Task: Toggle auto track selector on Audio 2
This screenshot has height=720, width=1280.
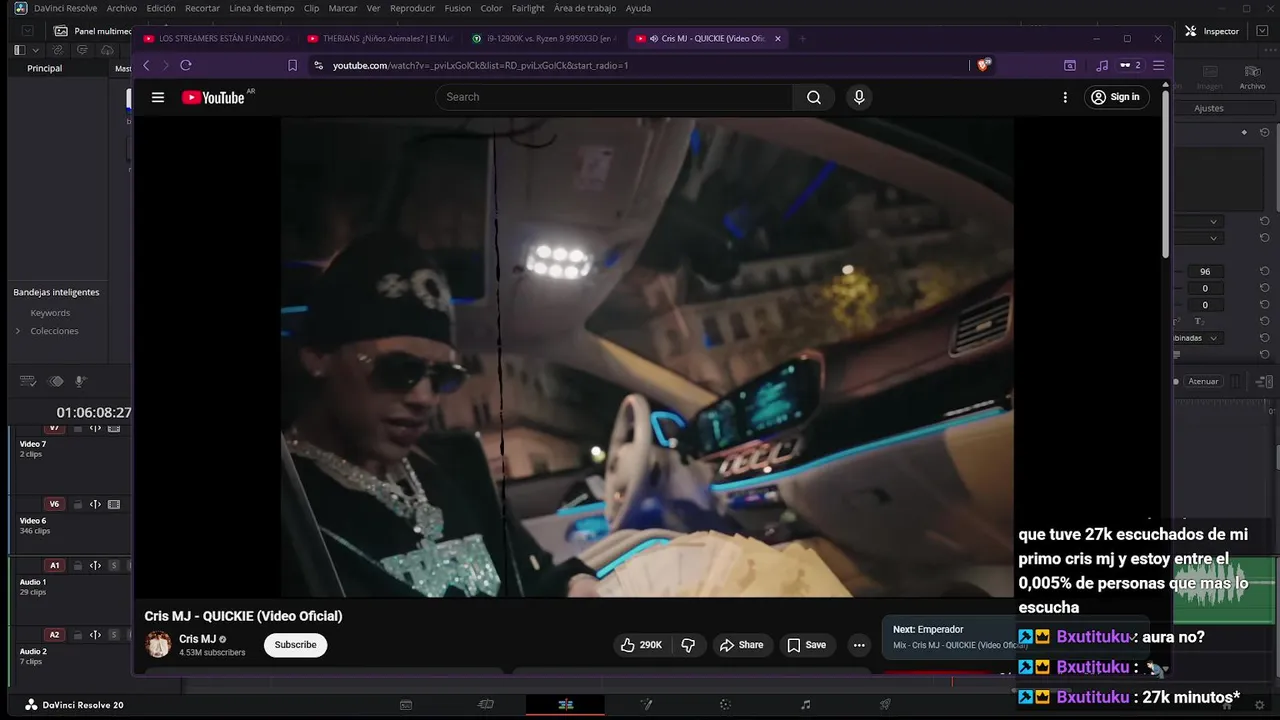Action: 95,635
